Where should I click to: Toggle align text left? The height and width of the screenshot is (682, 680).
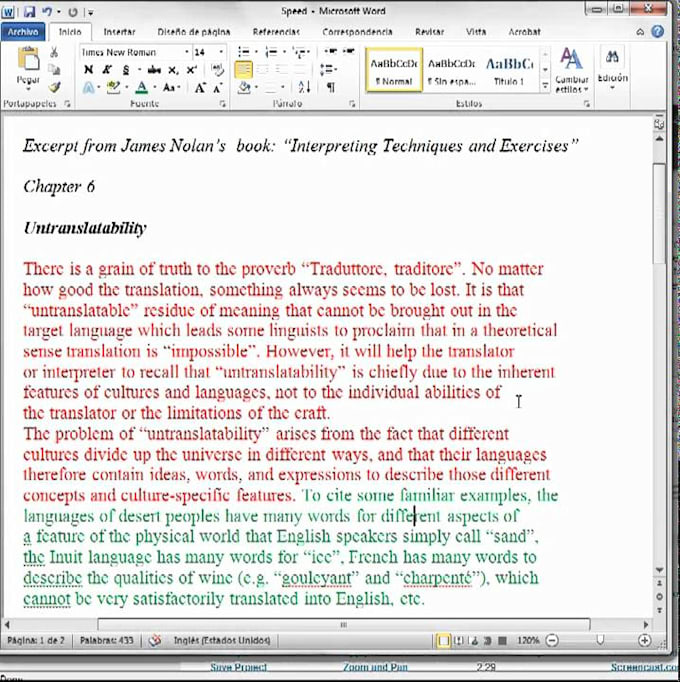click(244, 70)
